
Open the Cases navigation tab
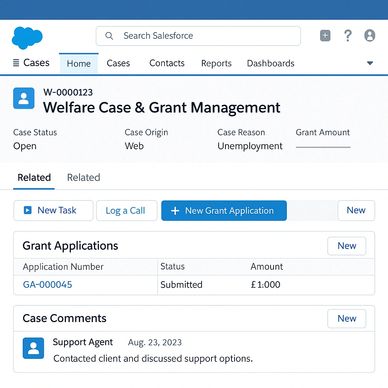[x=118, y=63]
